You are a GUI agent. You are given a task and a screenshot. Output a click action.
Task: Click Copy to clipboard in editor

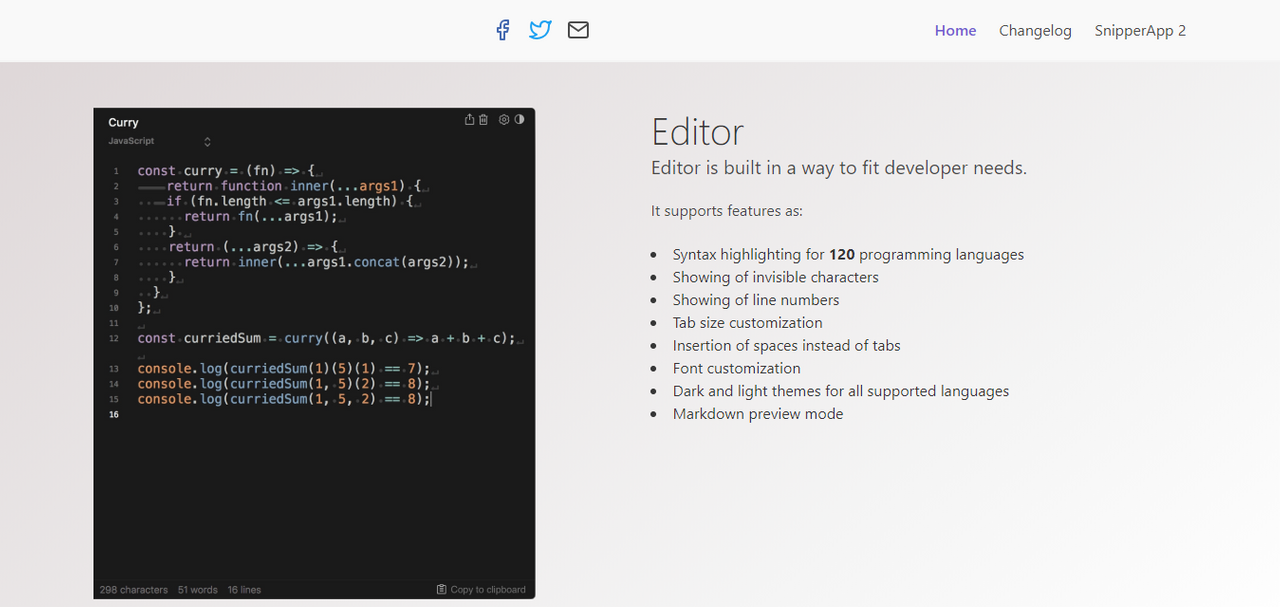click(481, 590)
